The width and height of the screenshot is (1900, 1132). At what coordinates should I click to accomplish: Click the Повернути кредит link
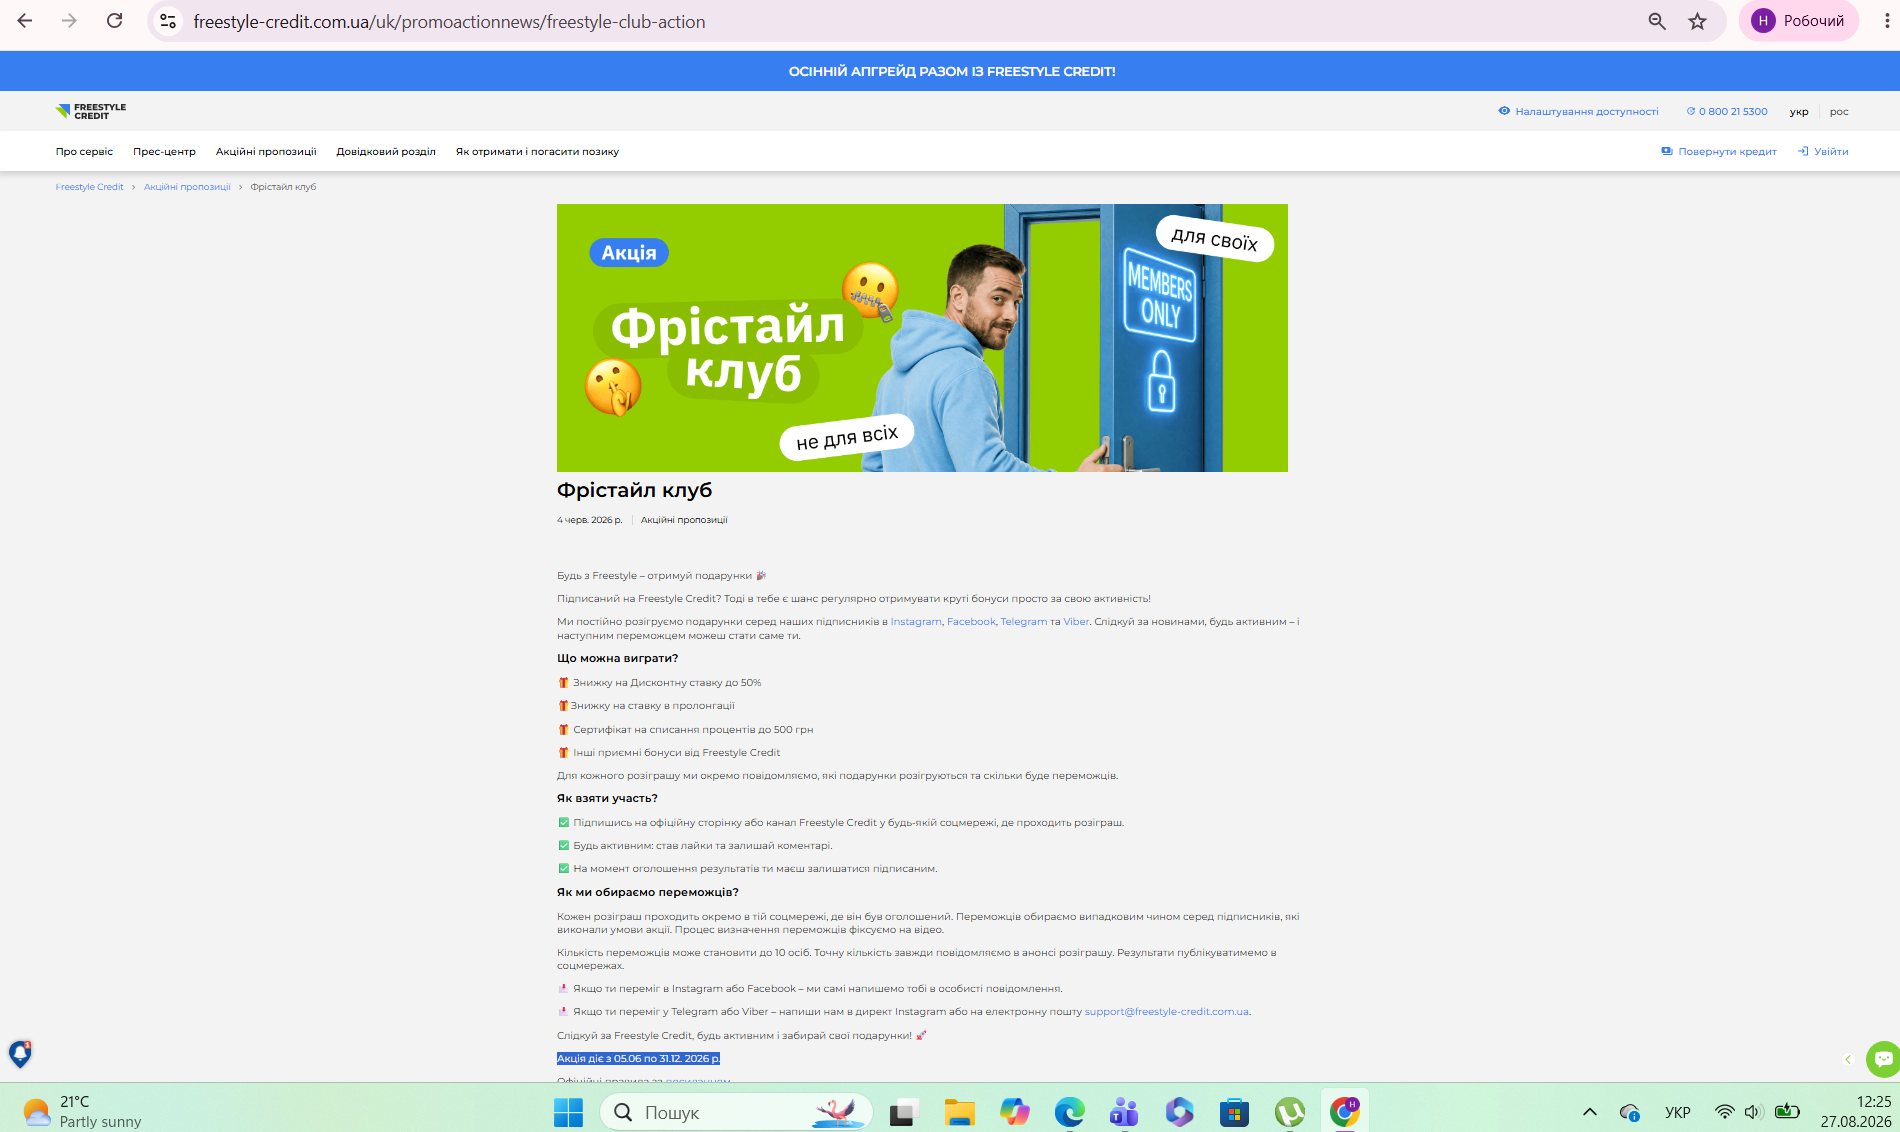(x=1727, y=152)
